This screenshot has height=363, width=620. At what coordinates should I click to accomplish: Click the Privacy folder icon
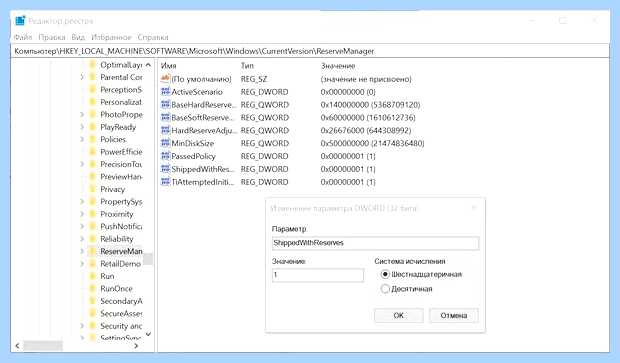(x=92, y=189)
